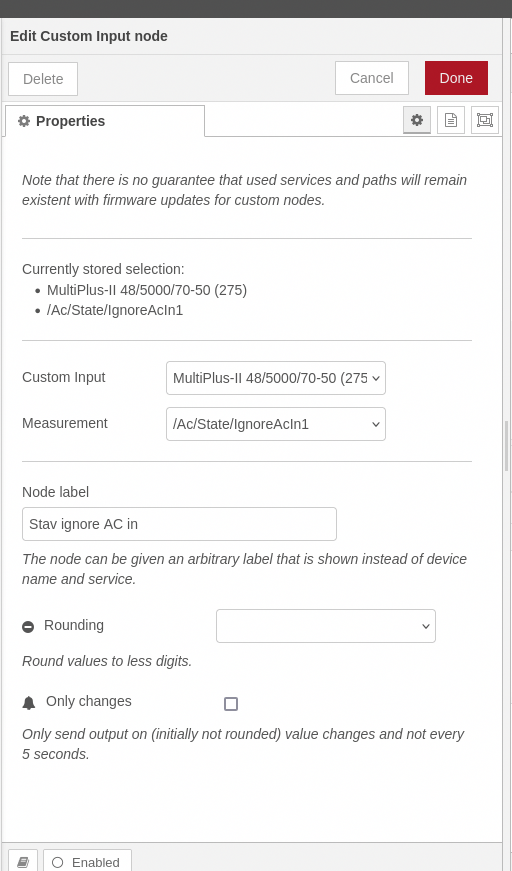Enable the Only changes checkbox
The image size is (512, 871).
pos(230,704)
